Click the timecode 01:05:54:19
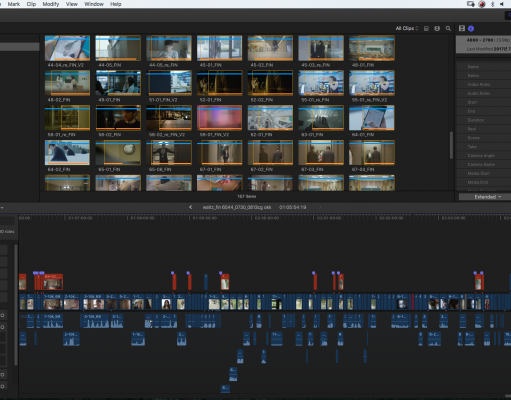 (292, 207)
